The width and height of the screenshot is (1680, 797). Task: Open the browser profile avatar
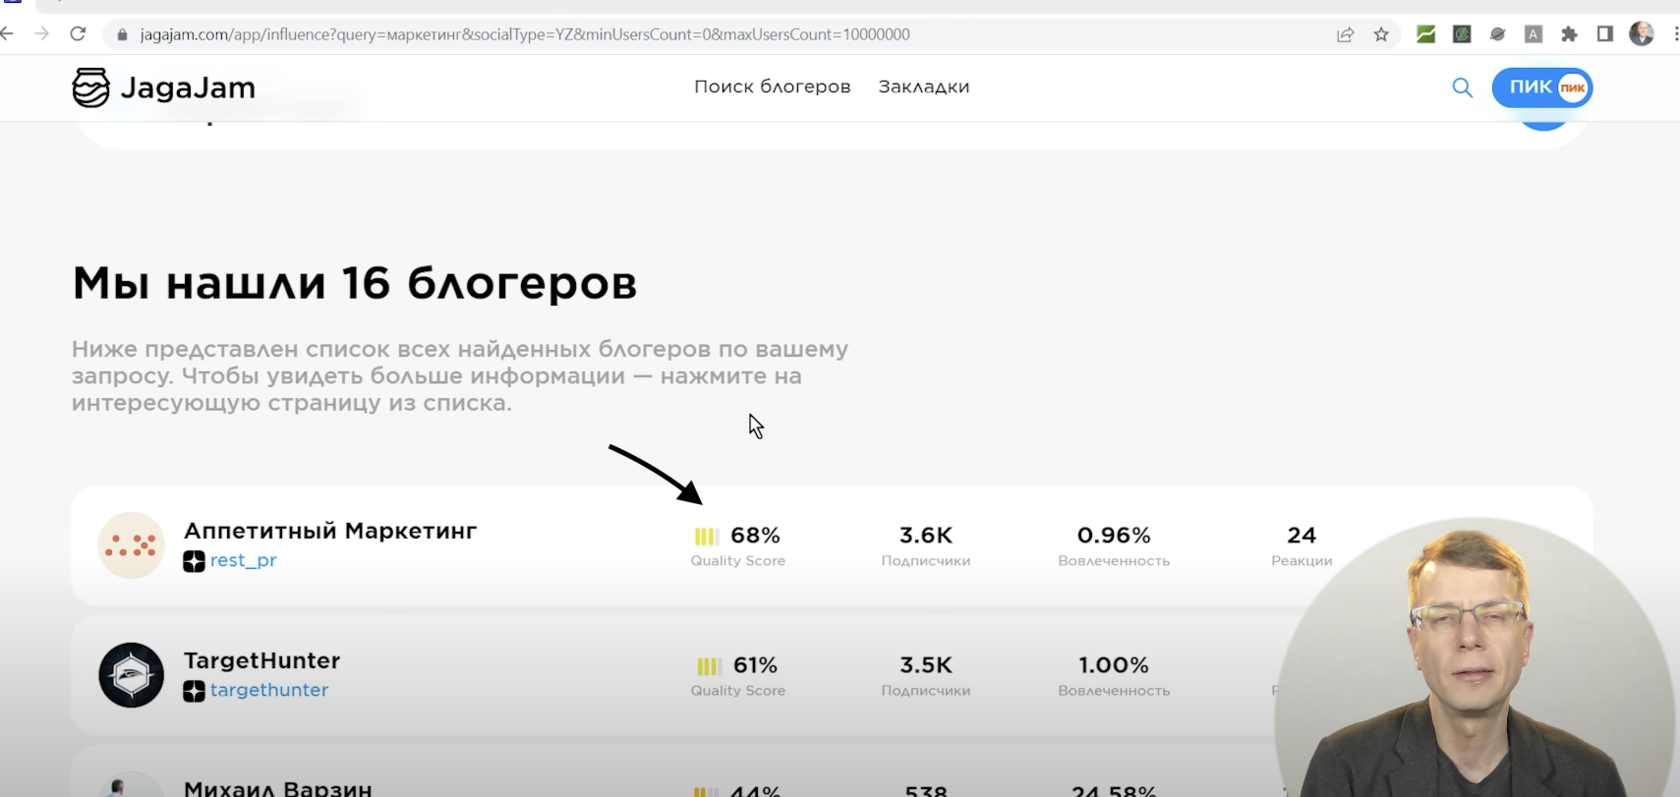(1641, 34)
